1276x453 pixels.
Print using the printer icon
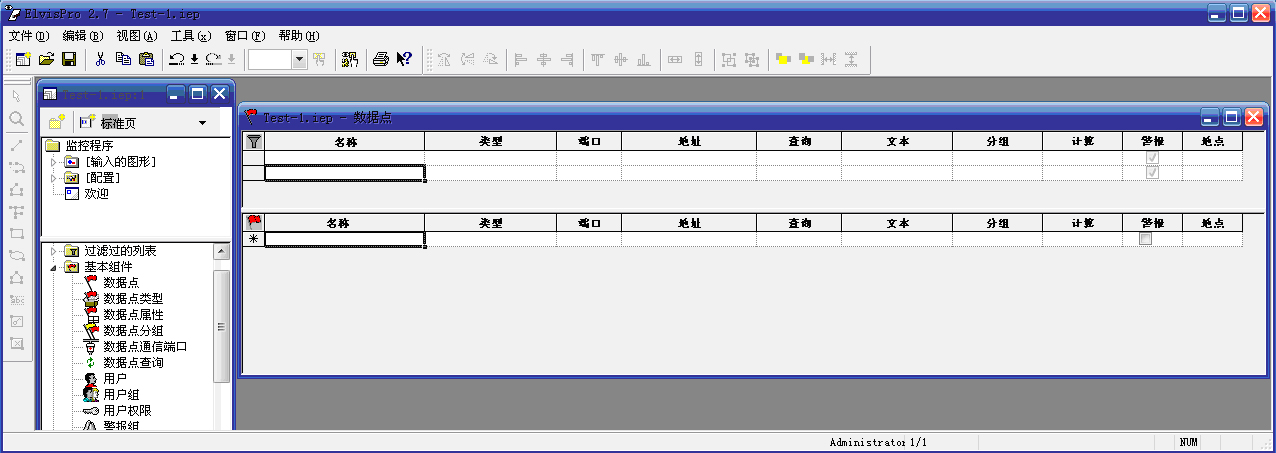381,60
